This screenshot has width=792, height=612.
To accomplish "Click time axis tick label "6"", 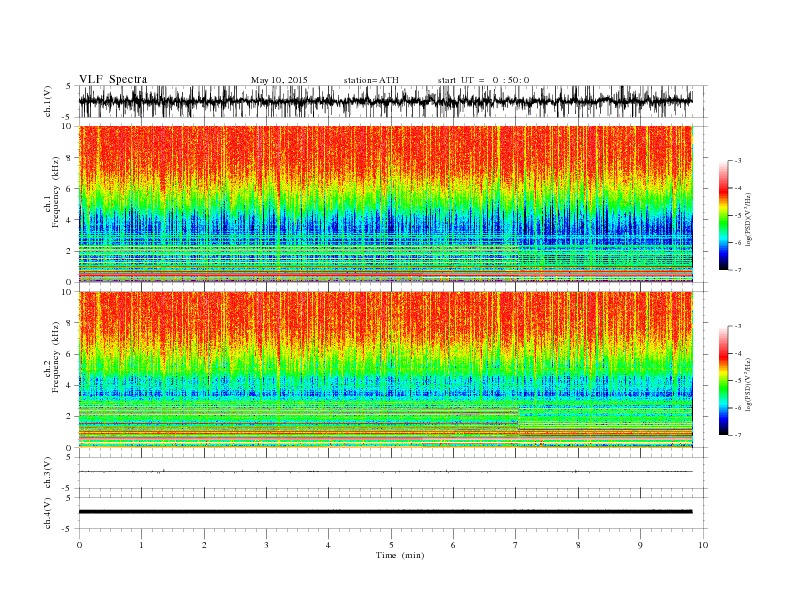I will click(453, 545).
